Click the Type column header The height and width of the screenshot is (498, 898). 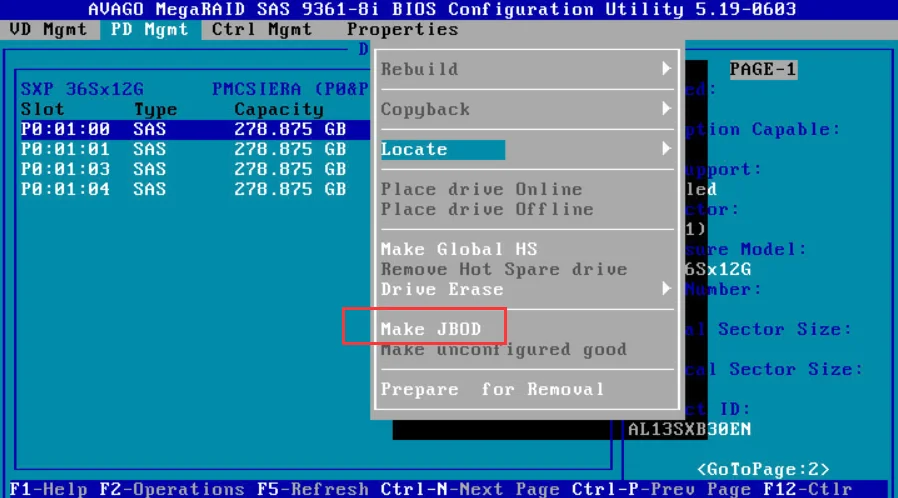(x=155, y=109)
